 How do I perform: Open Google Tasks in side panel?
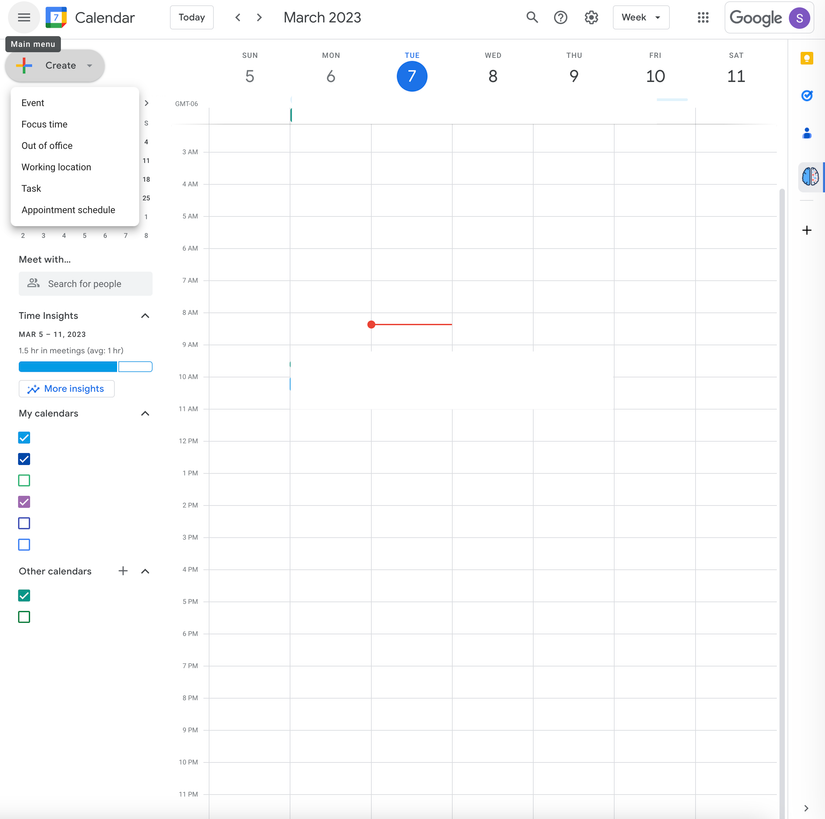coord(807,96)
